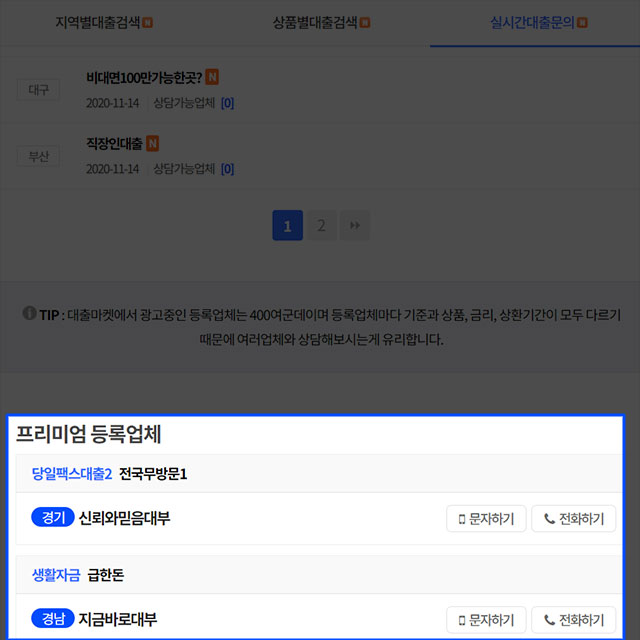Click the 부산 region tag
Viewport: 640px width, 640px height.
[x=38, y=156]
